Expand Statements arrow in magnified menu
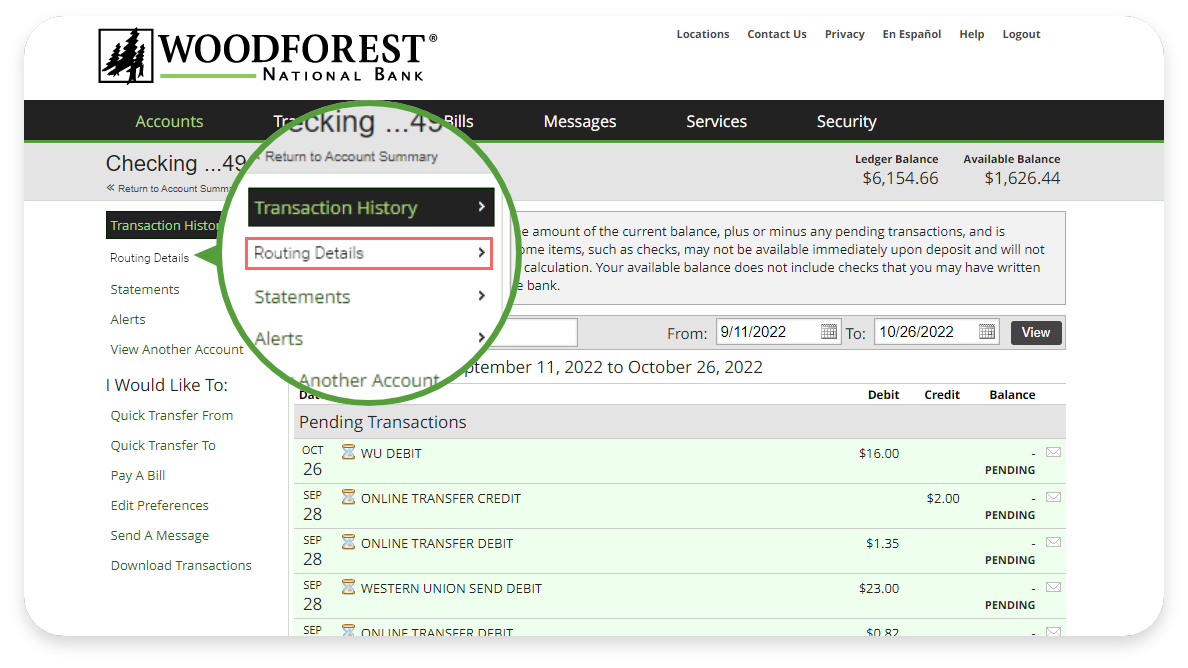The height and width of the screenshot is (668, 1188). tap(481, 296)
